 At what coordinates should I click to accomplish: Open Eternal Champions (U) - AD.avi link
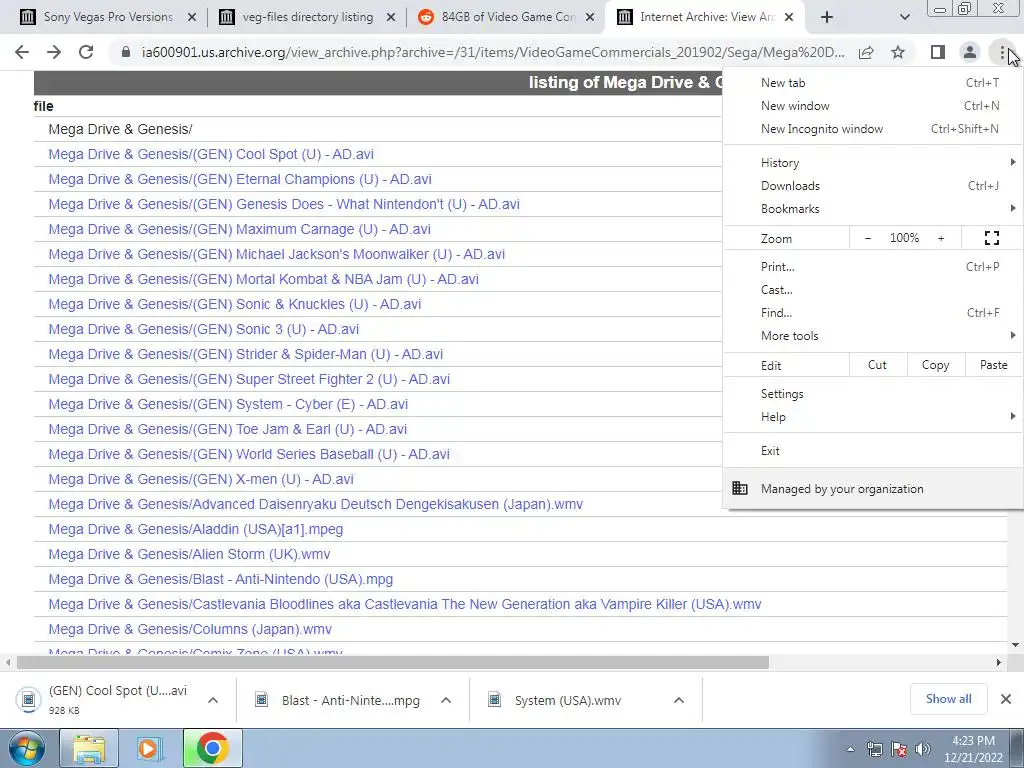click(x=240, y=180)
